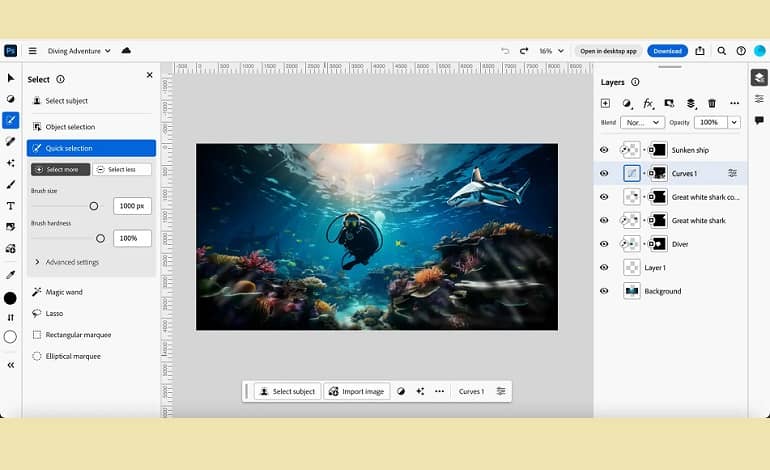Add a new layer
This screenshot has width=770, height=470.
click(605, 103)
